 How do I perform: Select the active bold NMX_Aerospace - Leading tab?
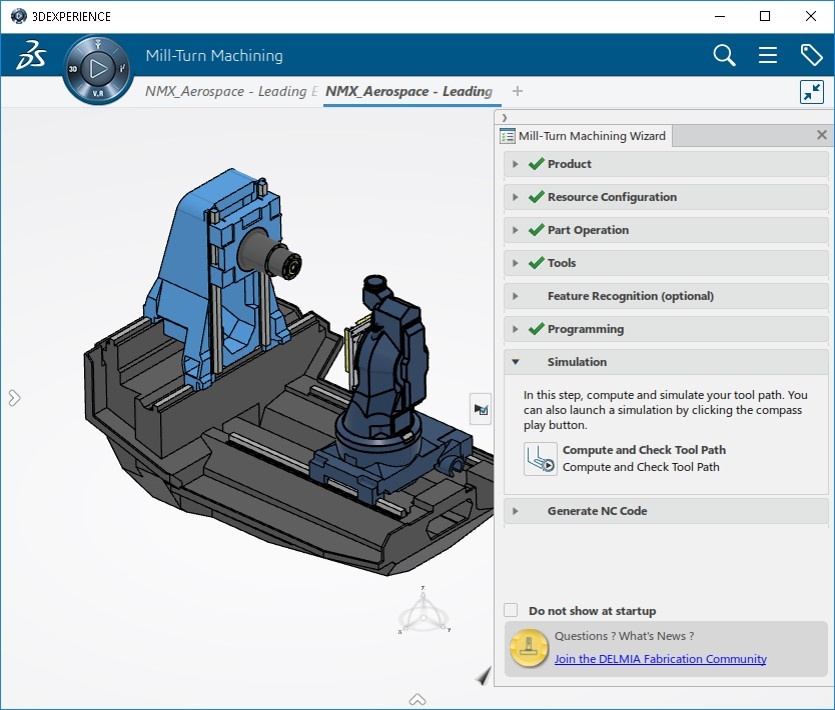click(409, 92)
